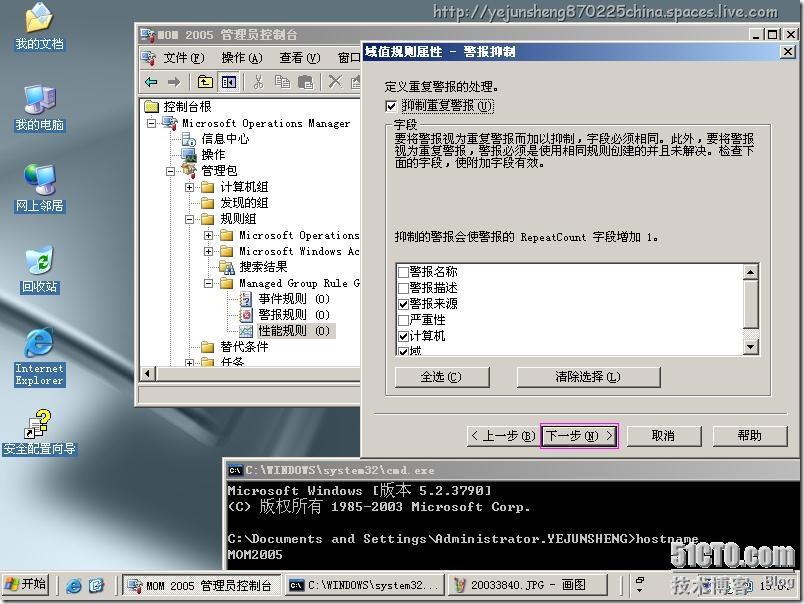Click 上一步(B) back button

(x=502, y=436)
